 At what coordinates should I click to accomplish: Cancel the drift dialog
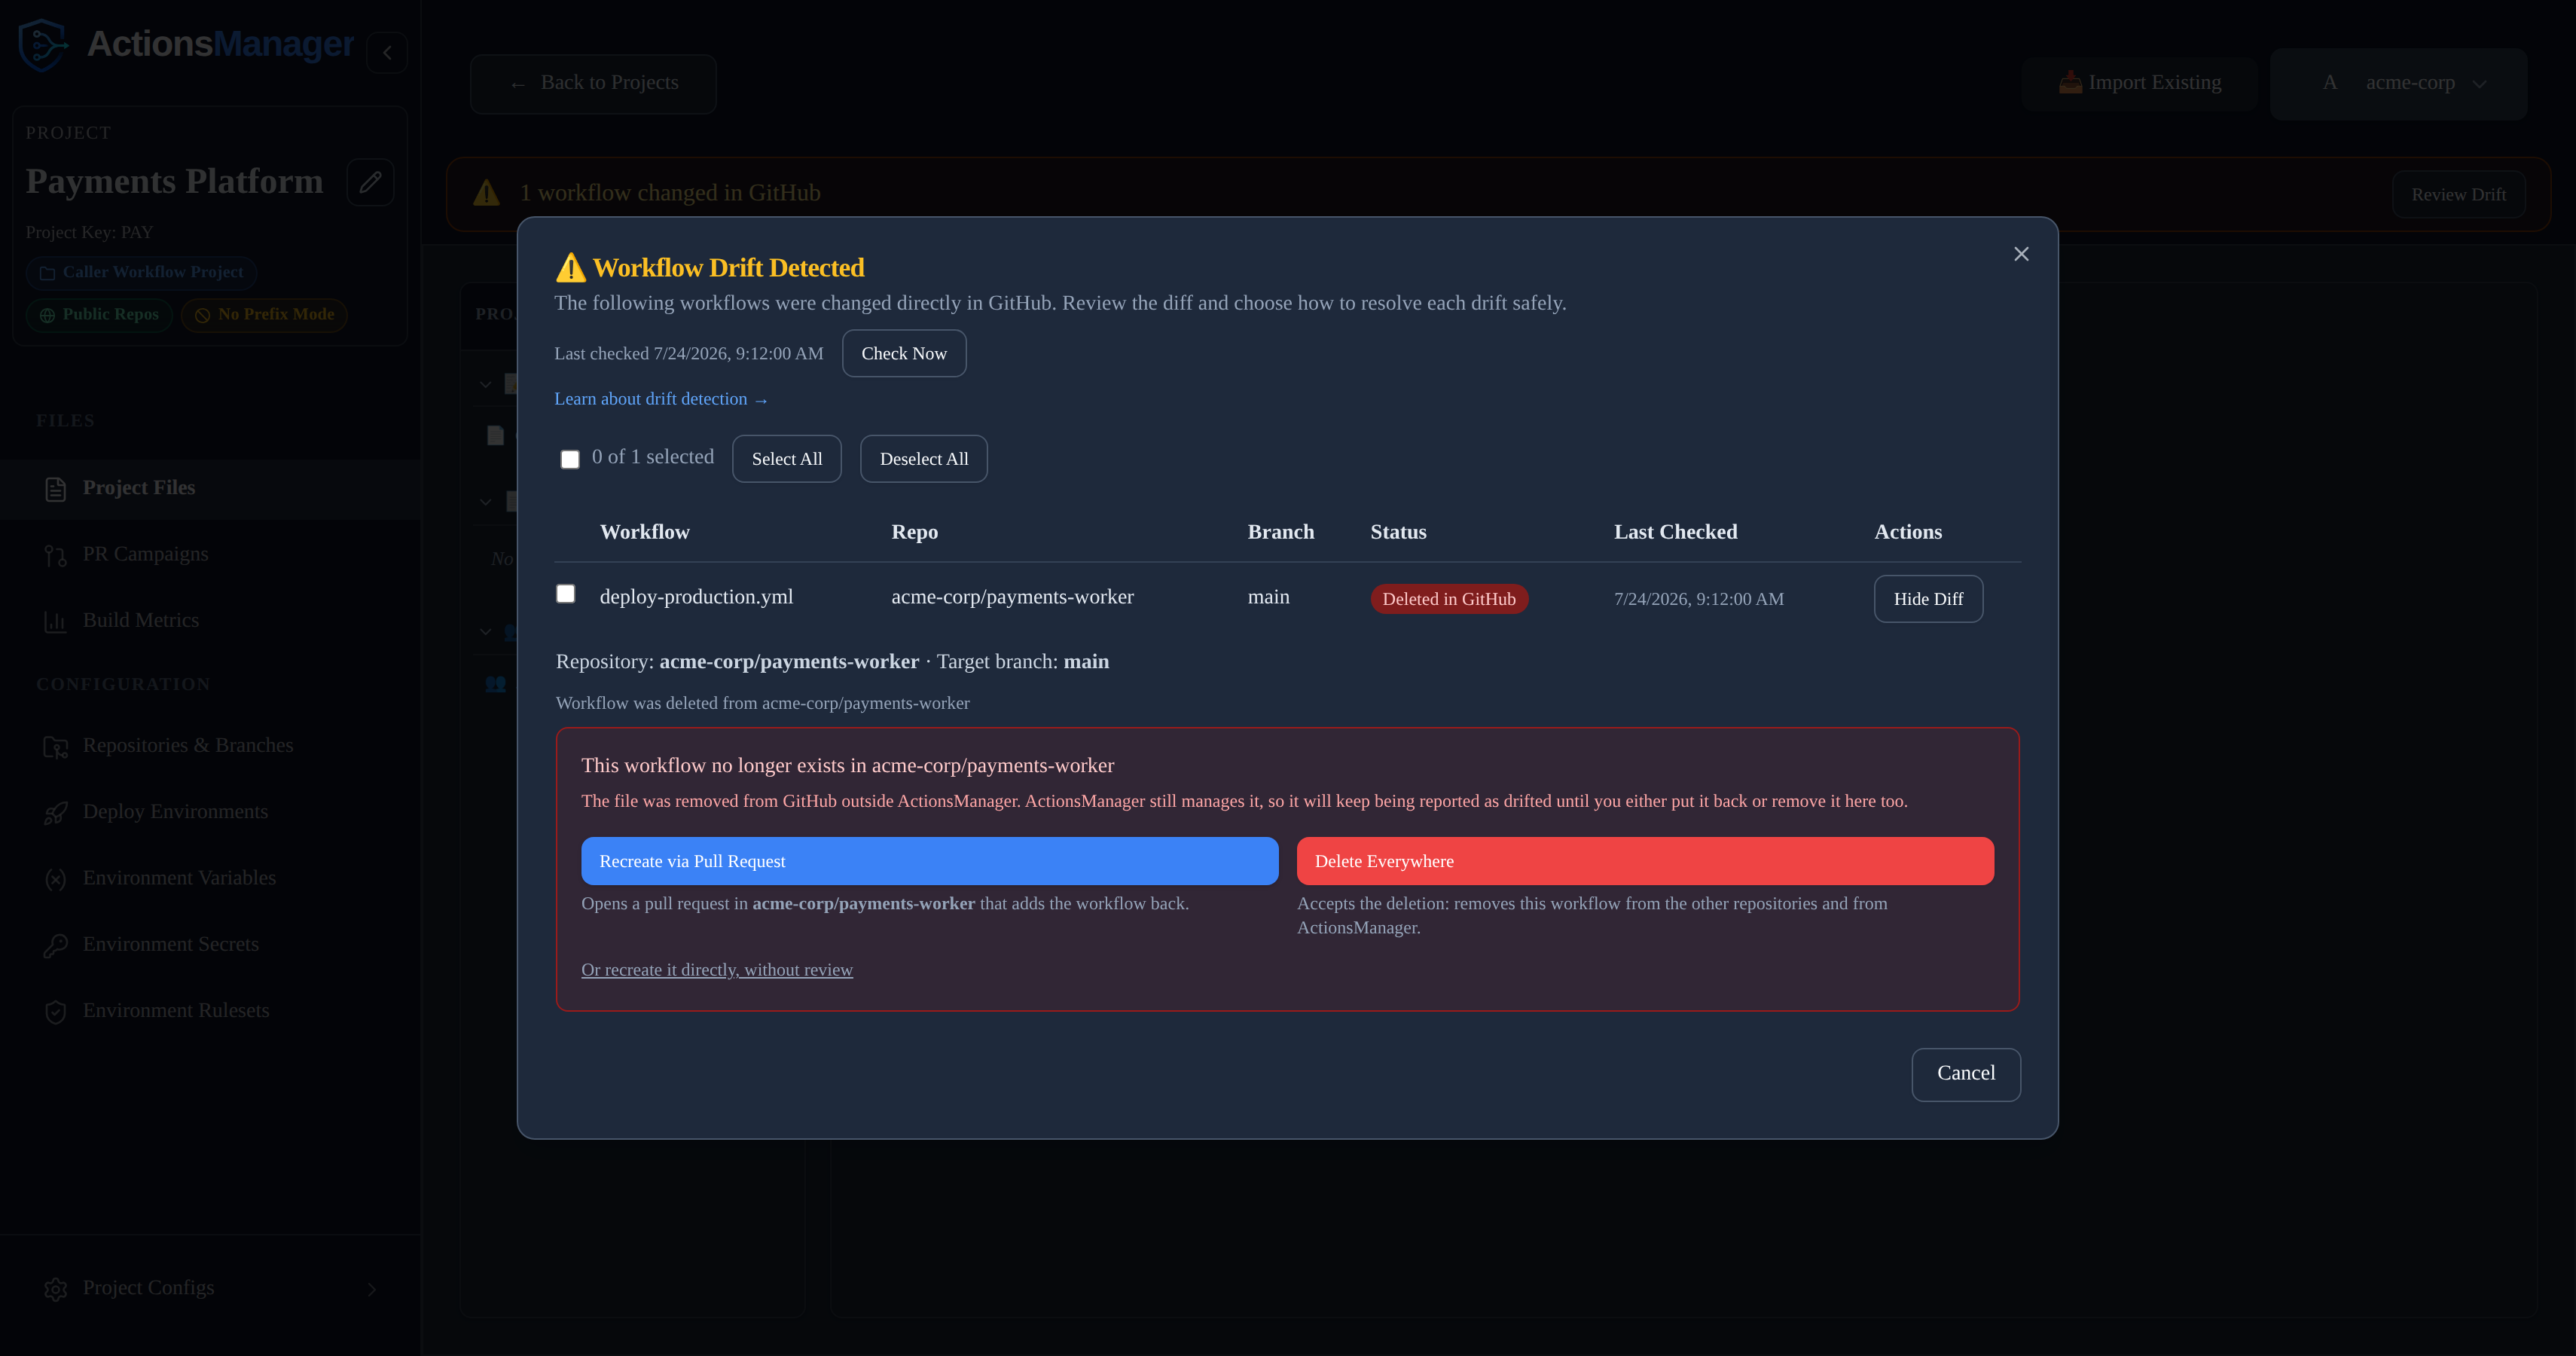pyautogui.click(x=1966, y=1074)
